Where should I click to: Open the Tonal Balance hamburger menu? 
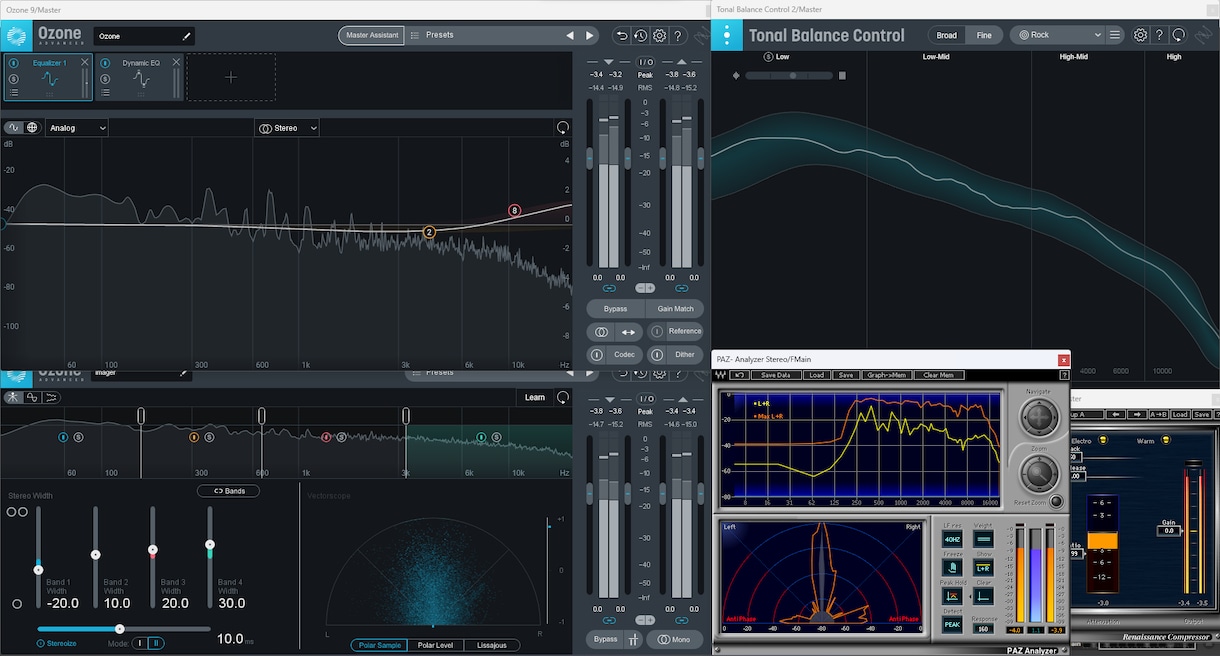pos(1114,35)
